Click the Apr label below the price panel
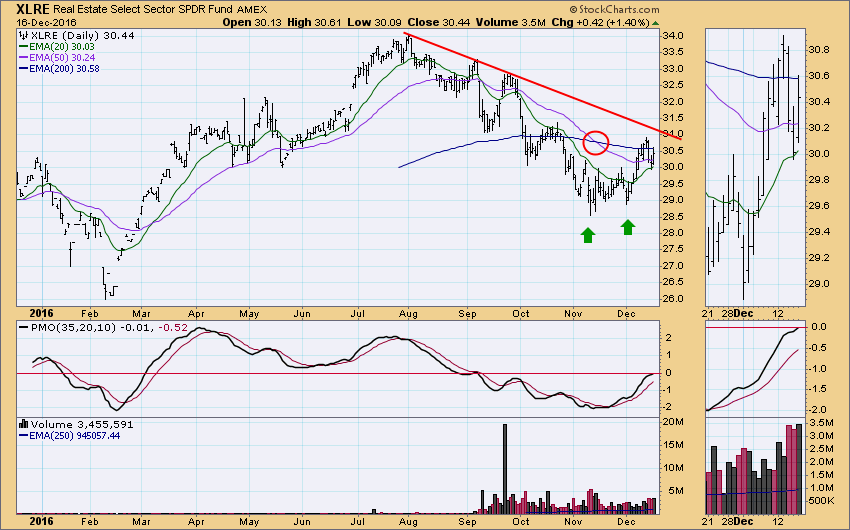850x530 pixels. pos(196,314)
